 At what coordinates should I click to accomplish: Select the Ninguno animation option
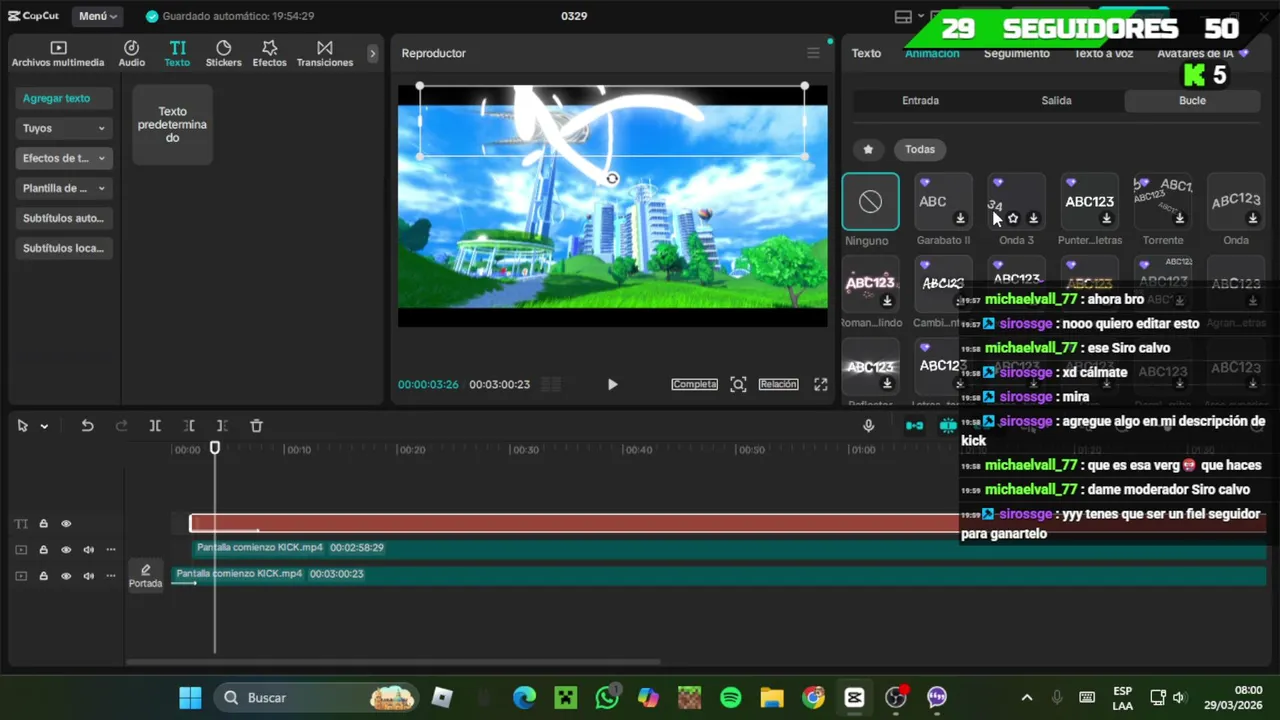870,202
